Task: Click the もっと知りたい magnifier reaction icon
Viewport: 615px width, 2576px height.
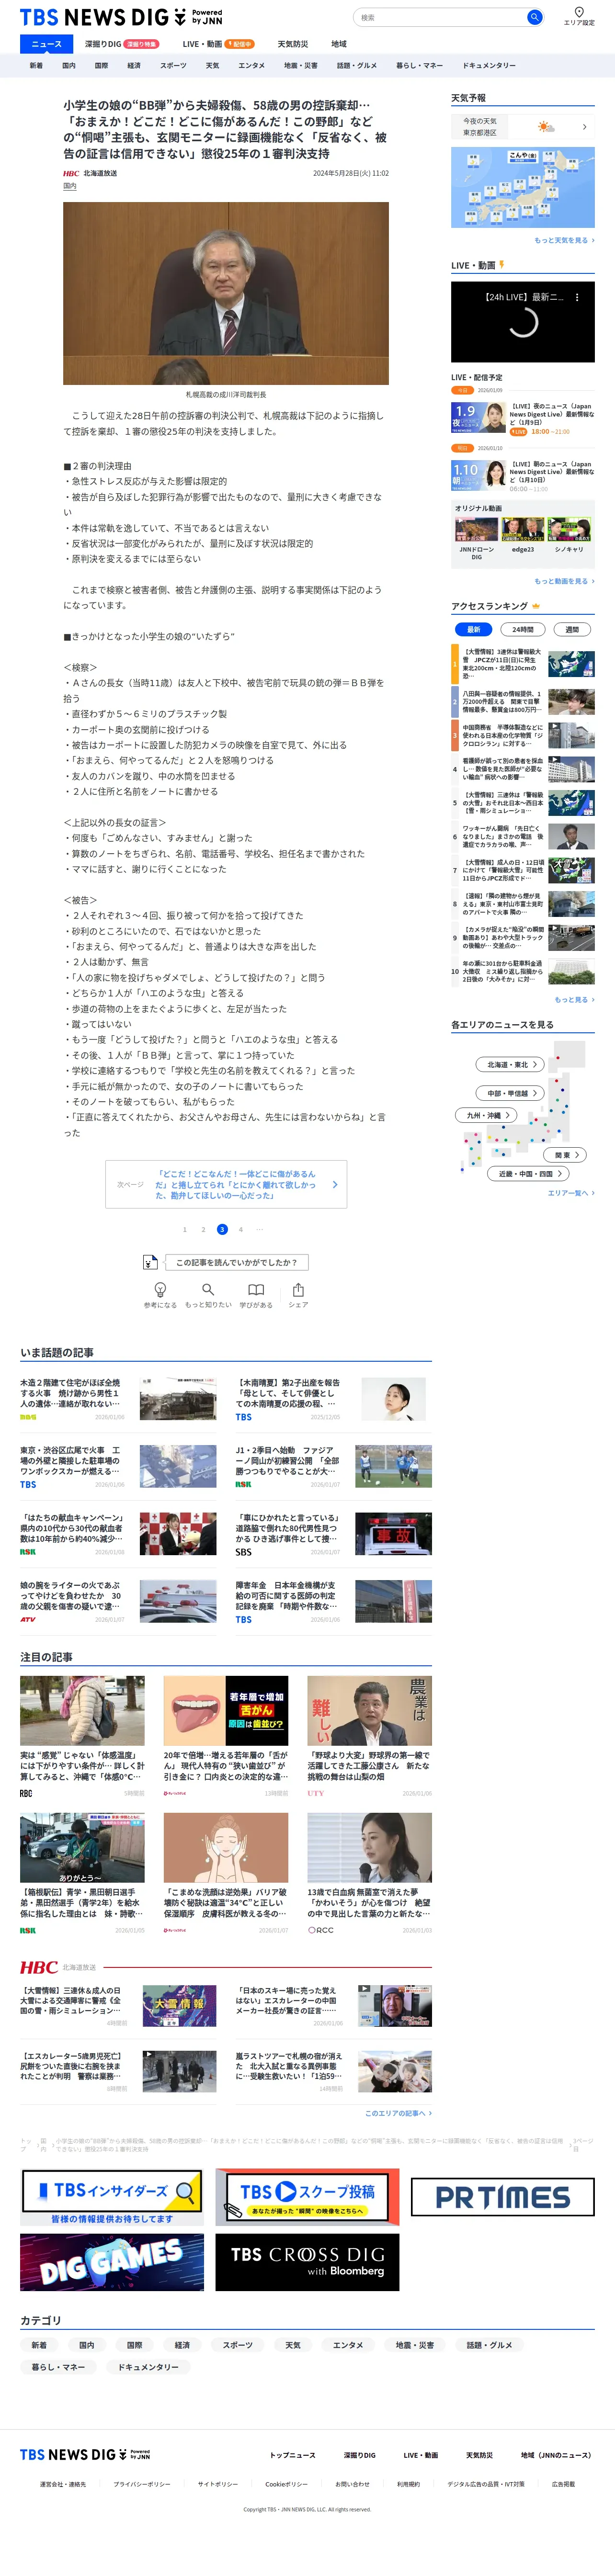Action: click(x=208, y=1290)
